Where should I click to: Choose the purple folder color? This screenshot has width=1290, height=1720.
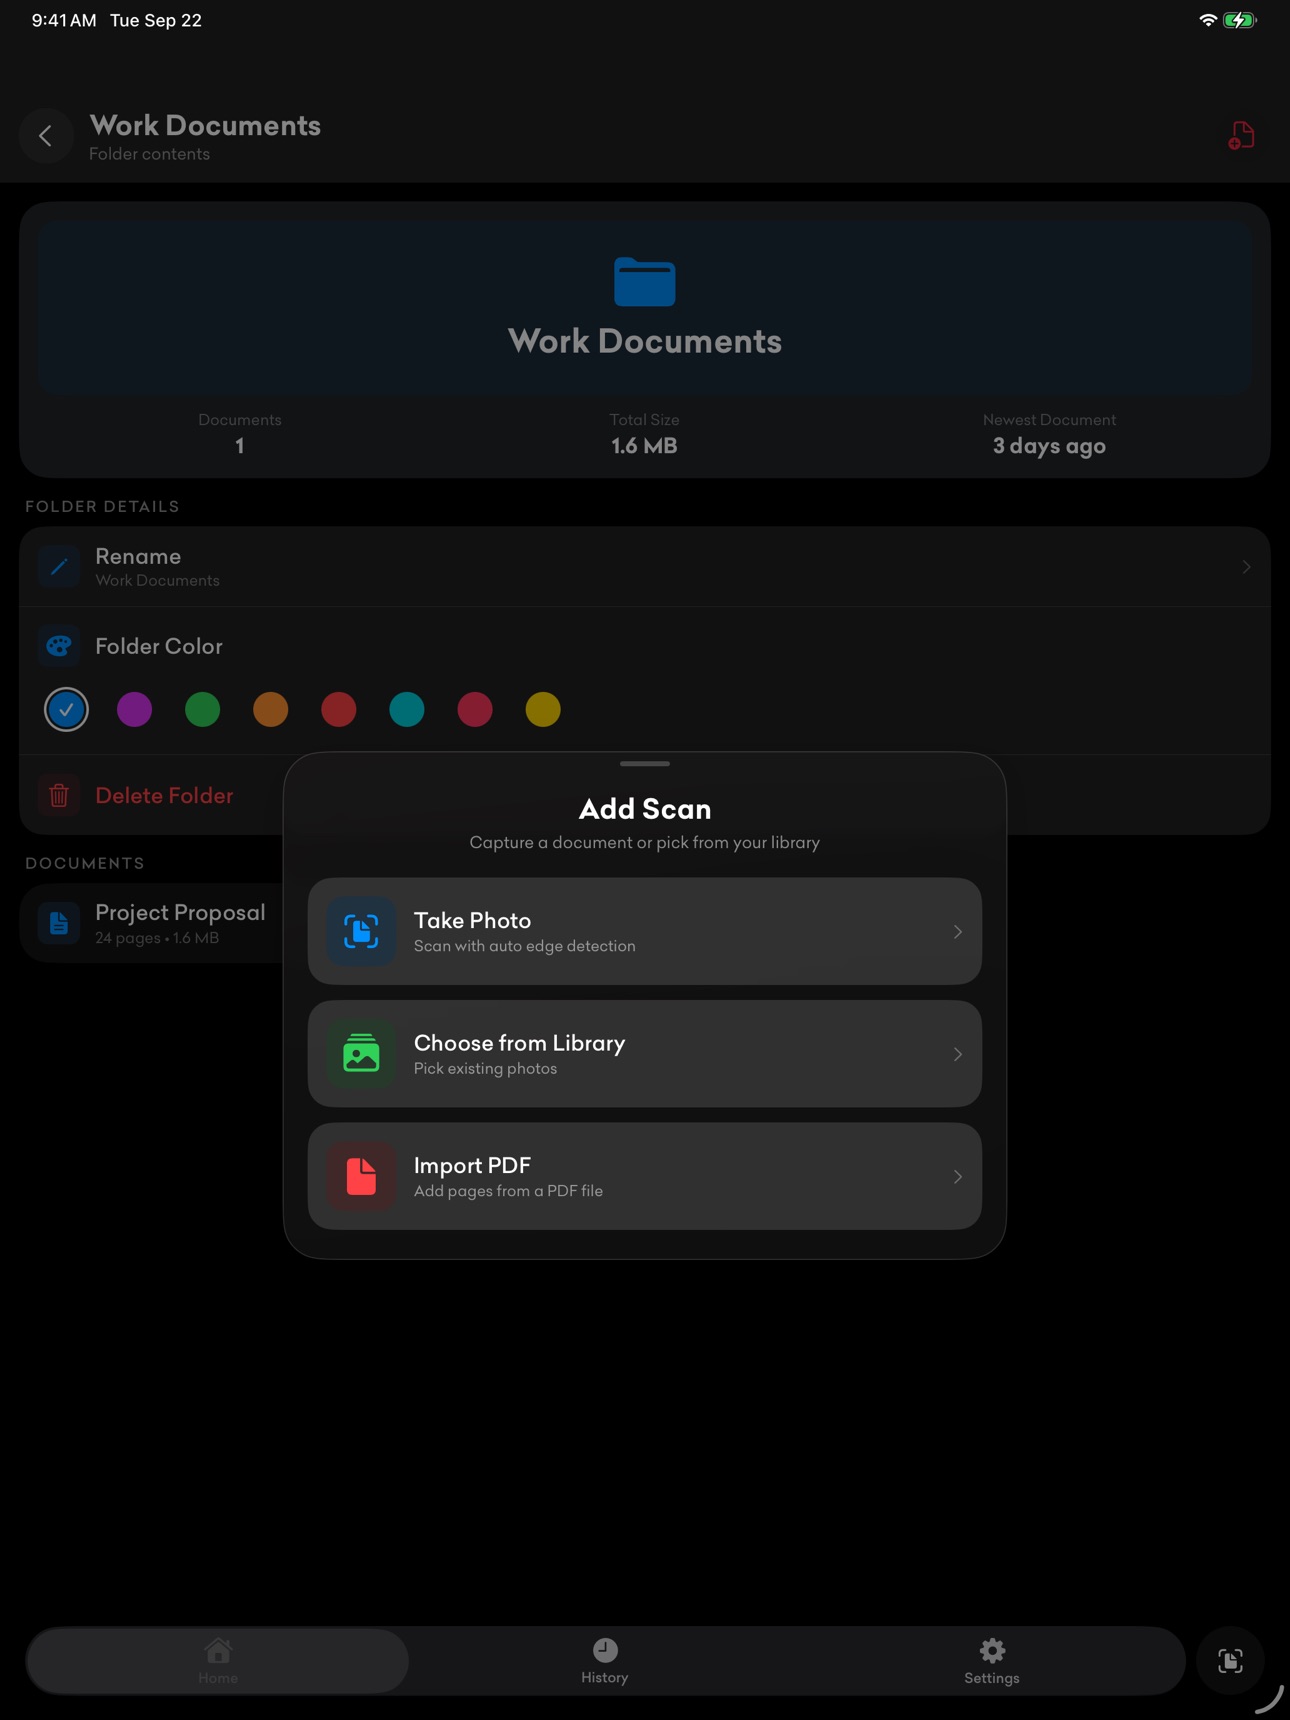134,710
